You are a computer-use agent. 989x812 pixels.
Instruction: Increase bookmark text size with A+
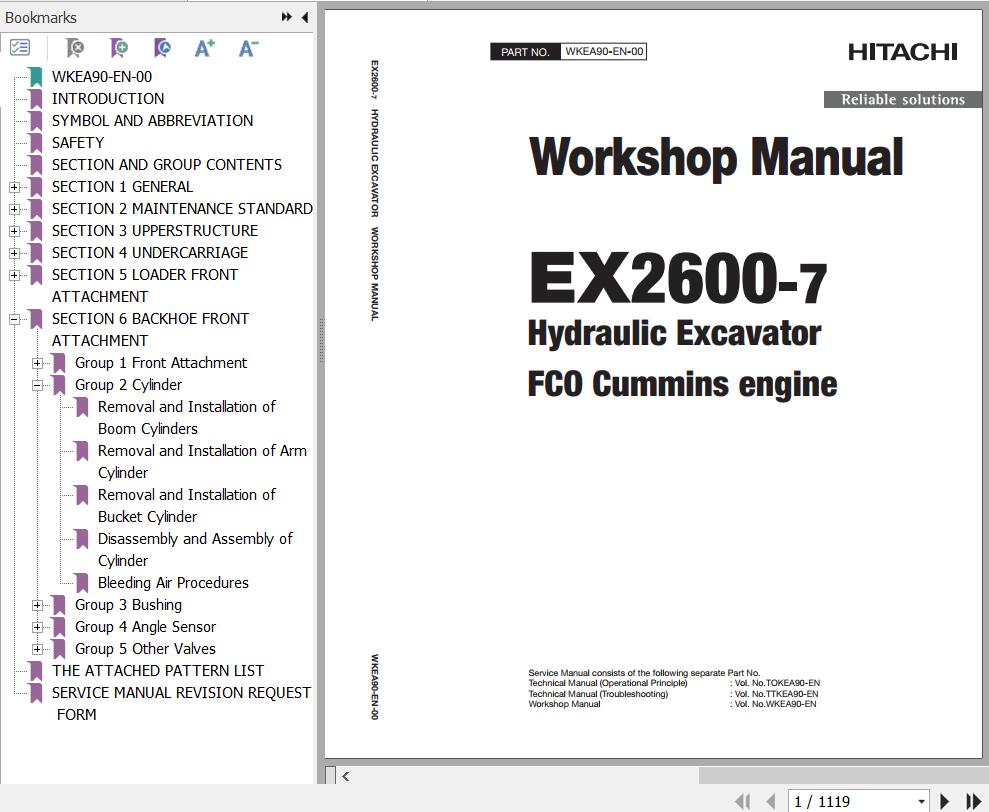pyautogui.click(x=204, y=48)
